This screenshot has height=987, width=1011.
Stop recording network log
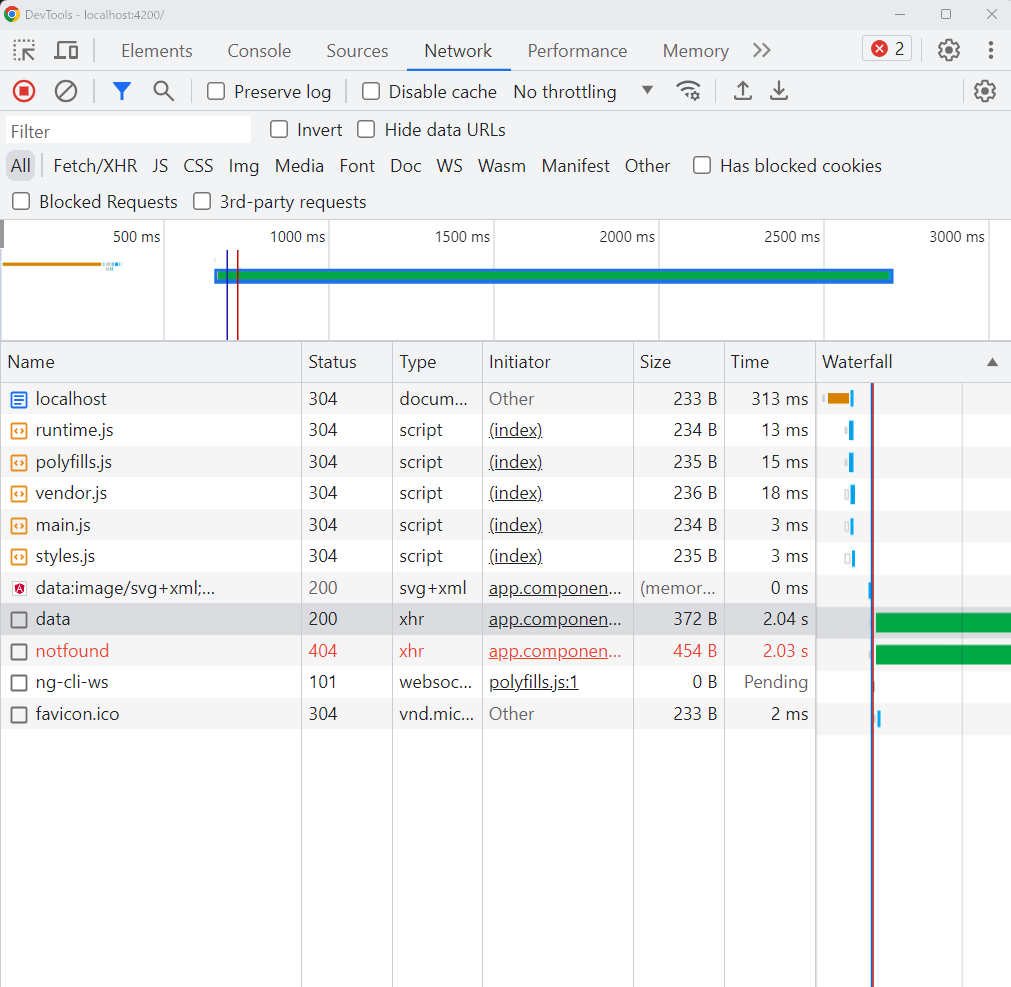pyautogui.click(x=24, y=91)
